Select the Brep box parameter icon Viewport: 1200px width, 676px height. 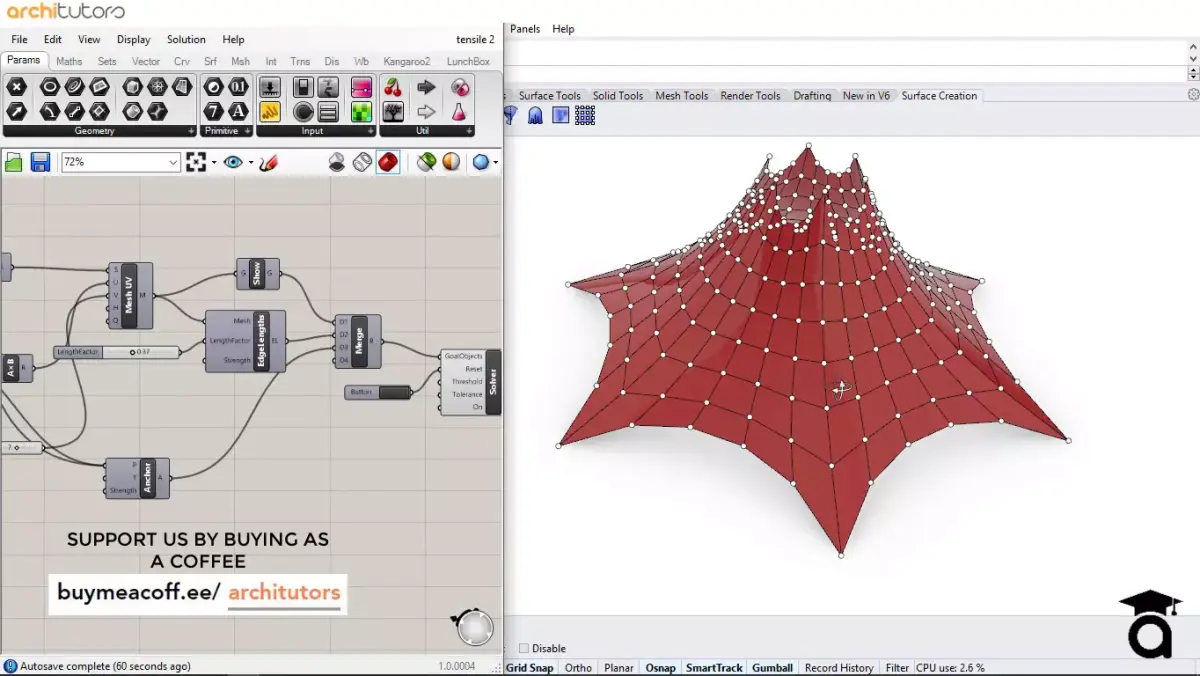pos(133,87)
